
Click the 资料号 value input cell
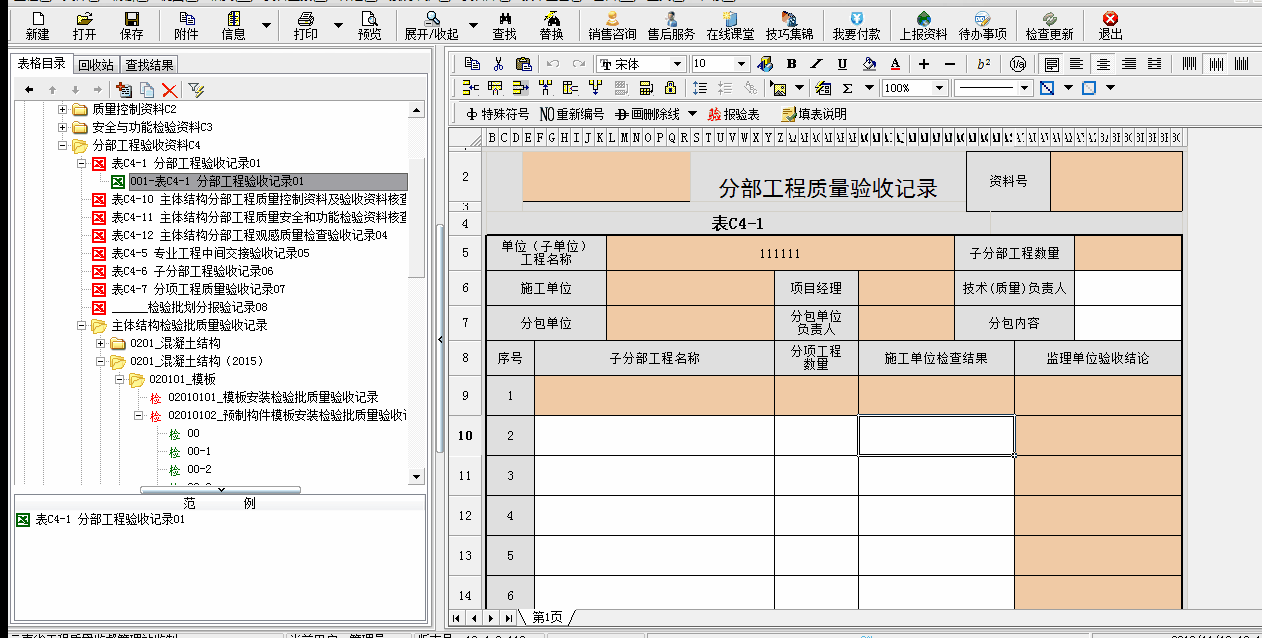(1115, 181)
